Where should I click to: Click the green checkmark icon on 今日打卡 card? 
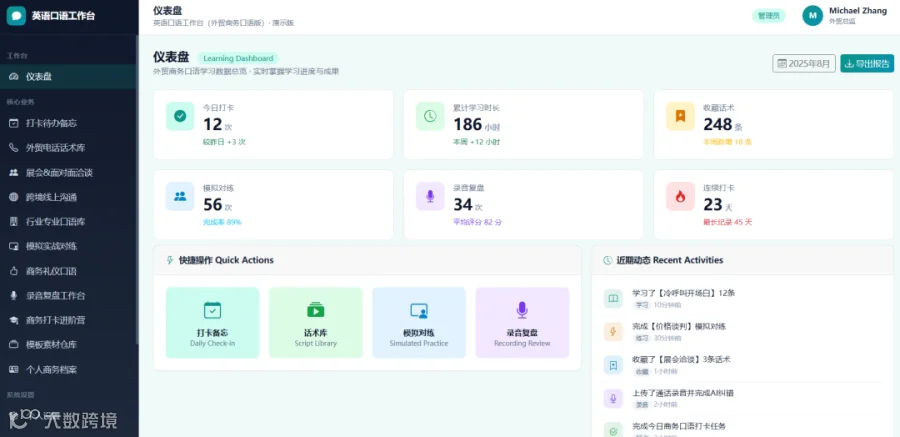click(x=180, y=116)
